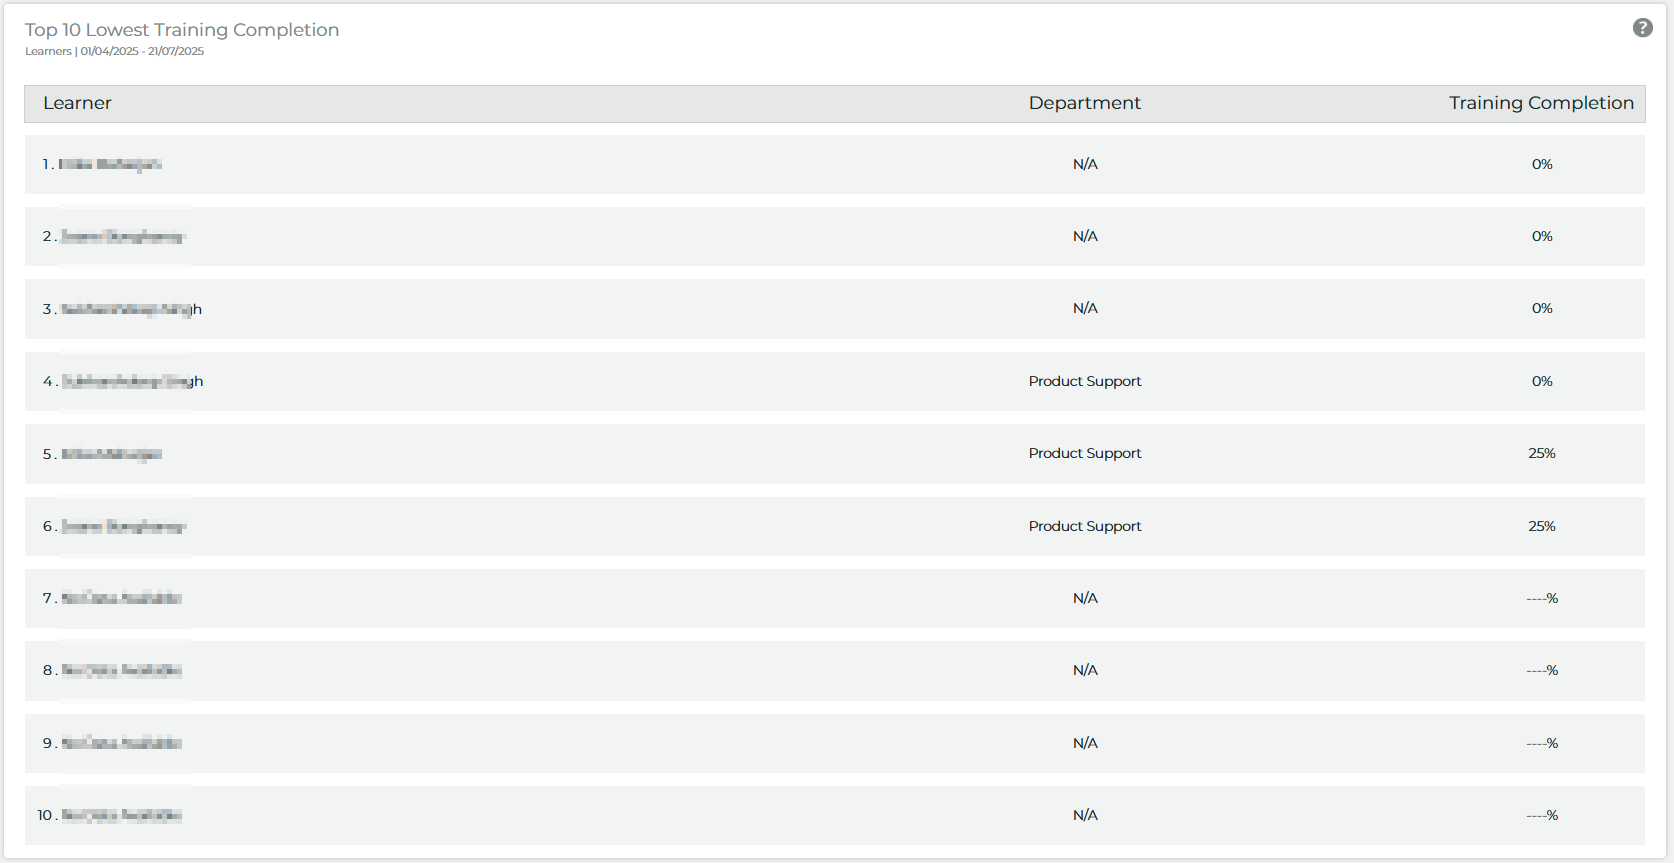The width and height of the screenshot is (1674, 863).
Task: Select the row 10 learner entry
Action: [x=121, y=815]
